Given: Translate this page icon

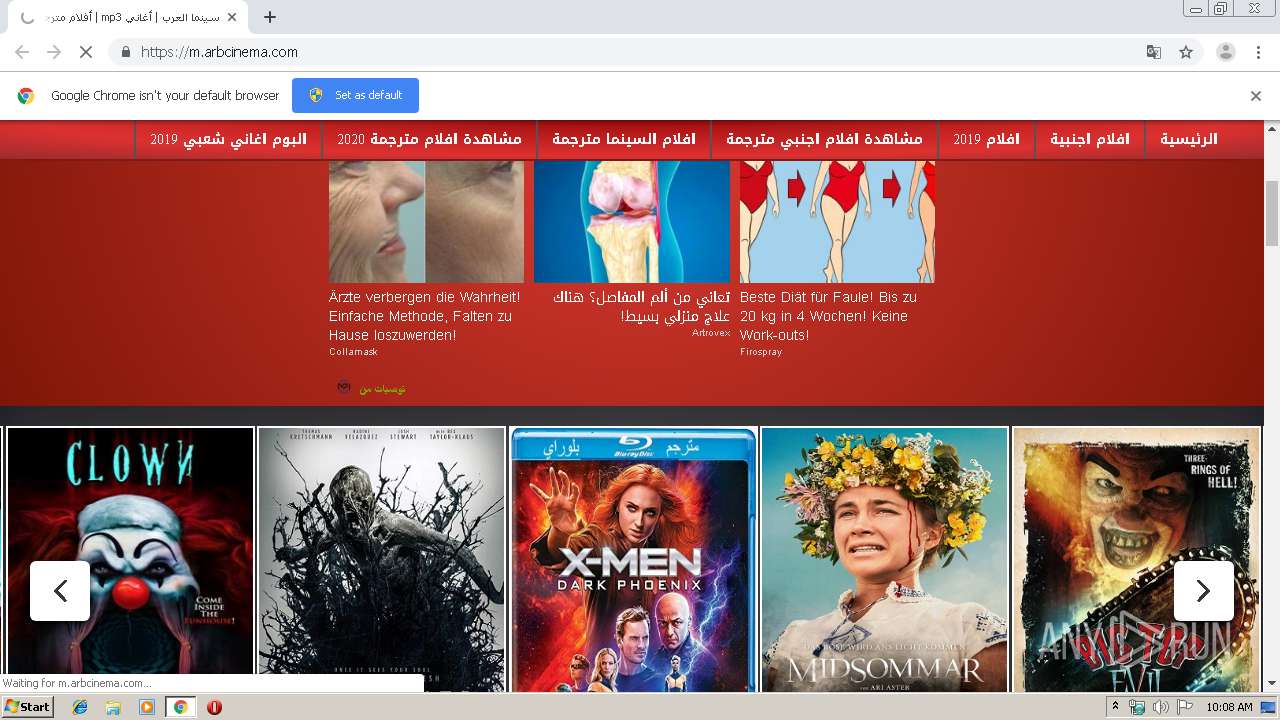Looking at the screenshot, I should click(1154, 52).
